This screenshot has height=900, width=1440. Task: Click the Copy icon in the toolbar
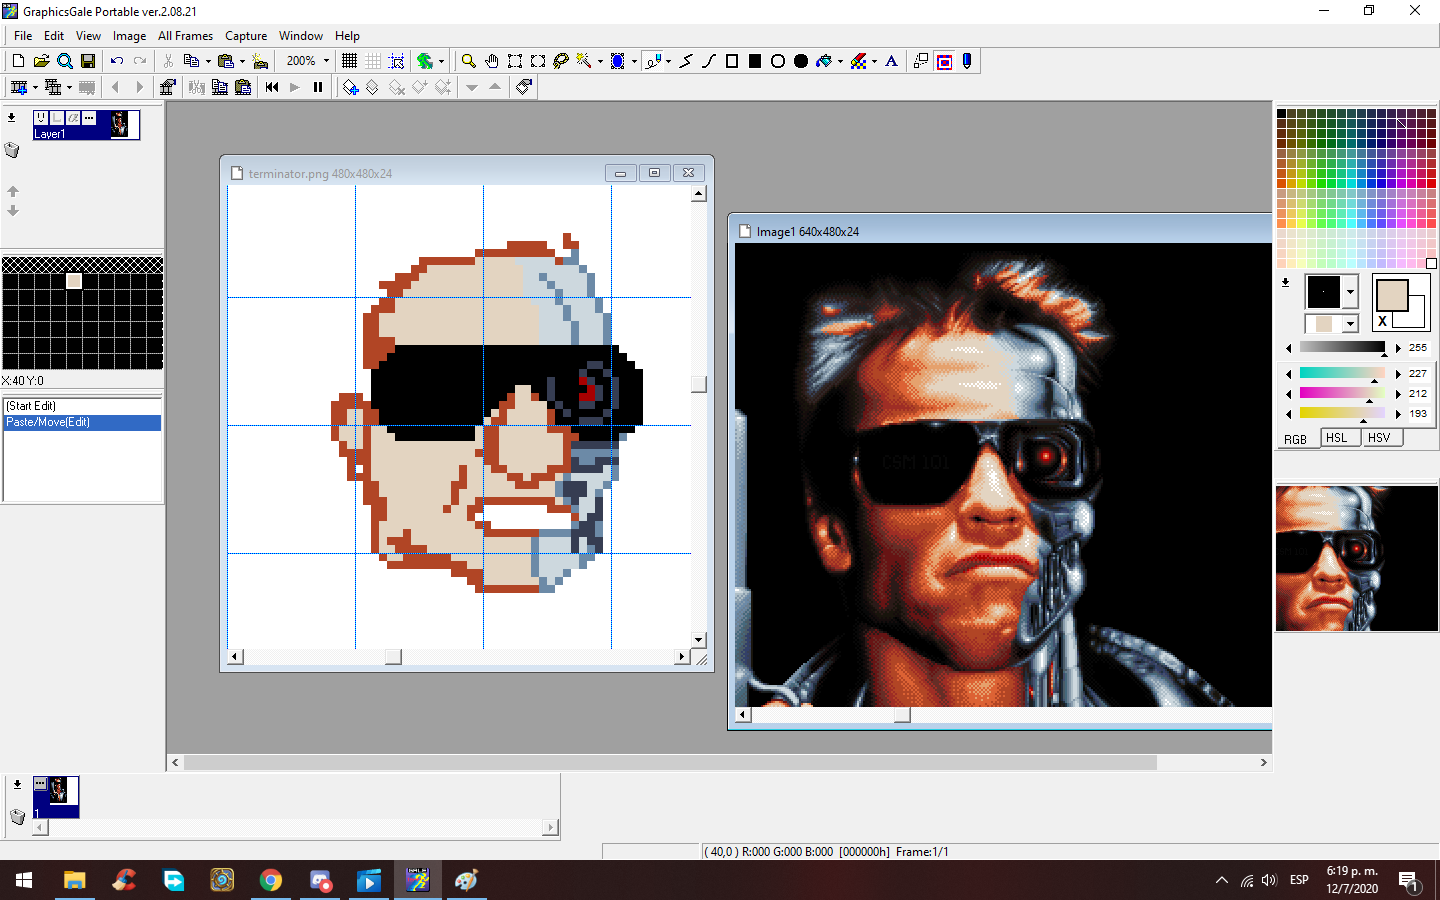(x=192, y=61)
